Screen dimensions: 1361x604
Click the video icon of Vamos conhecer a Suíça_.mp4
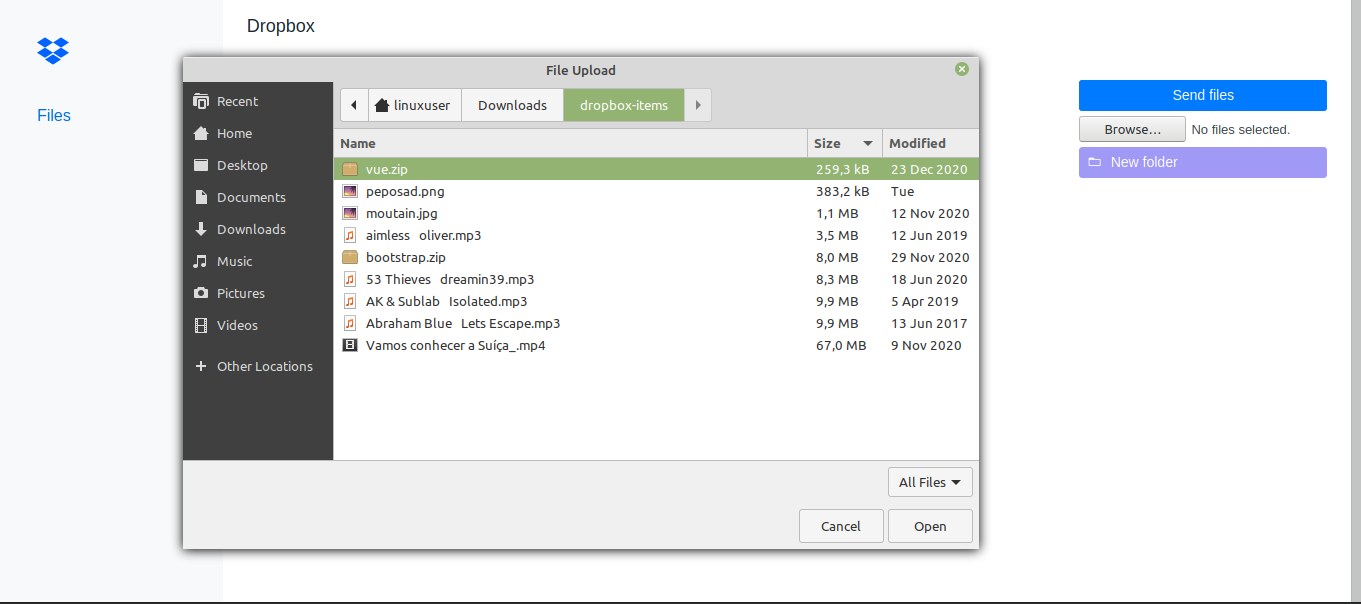350,345
